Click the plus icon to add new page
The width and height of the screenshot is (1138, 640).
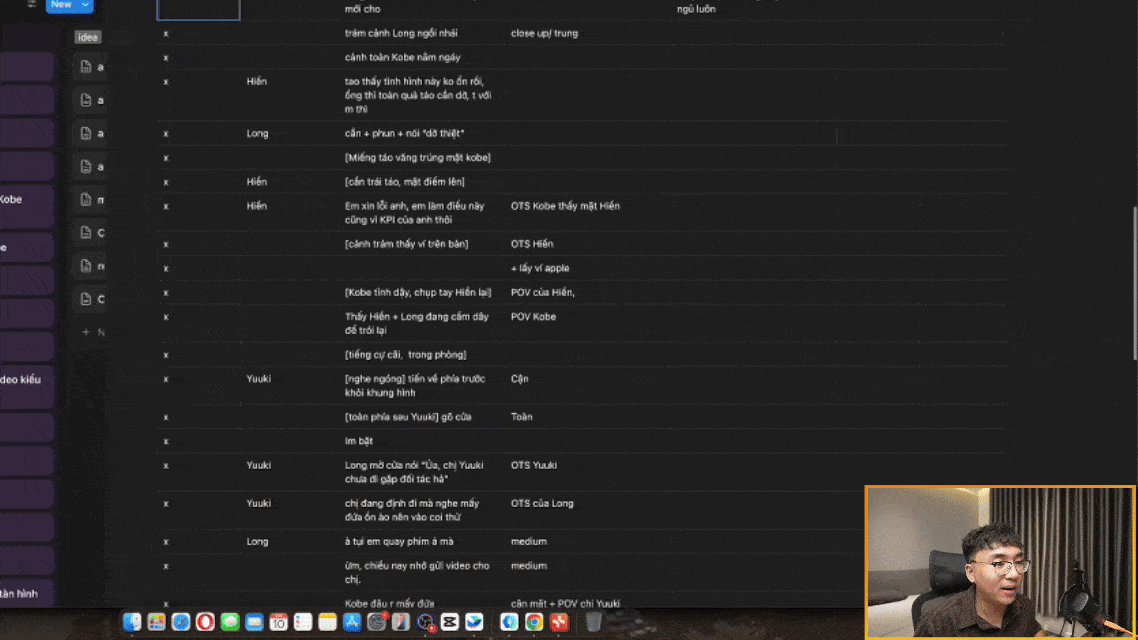pos(86,331)
